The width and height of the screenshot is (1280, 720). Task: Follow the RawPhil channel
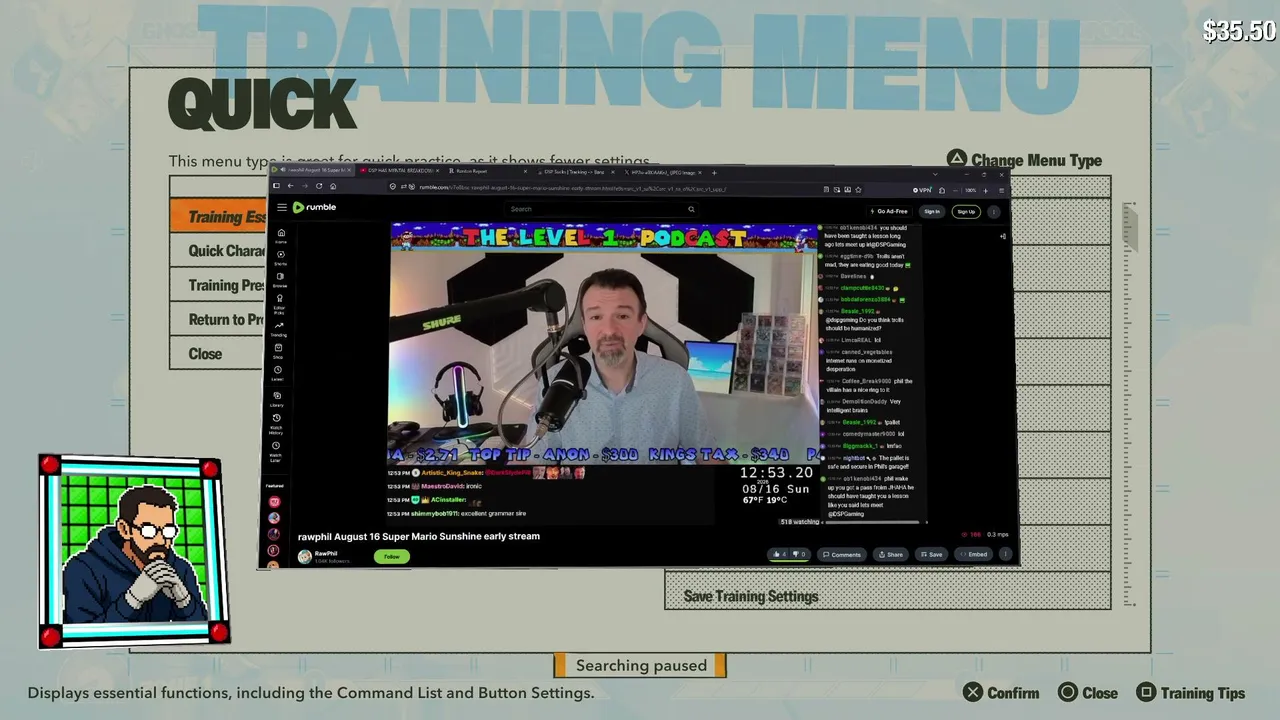click(392, 557)
